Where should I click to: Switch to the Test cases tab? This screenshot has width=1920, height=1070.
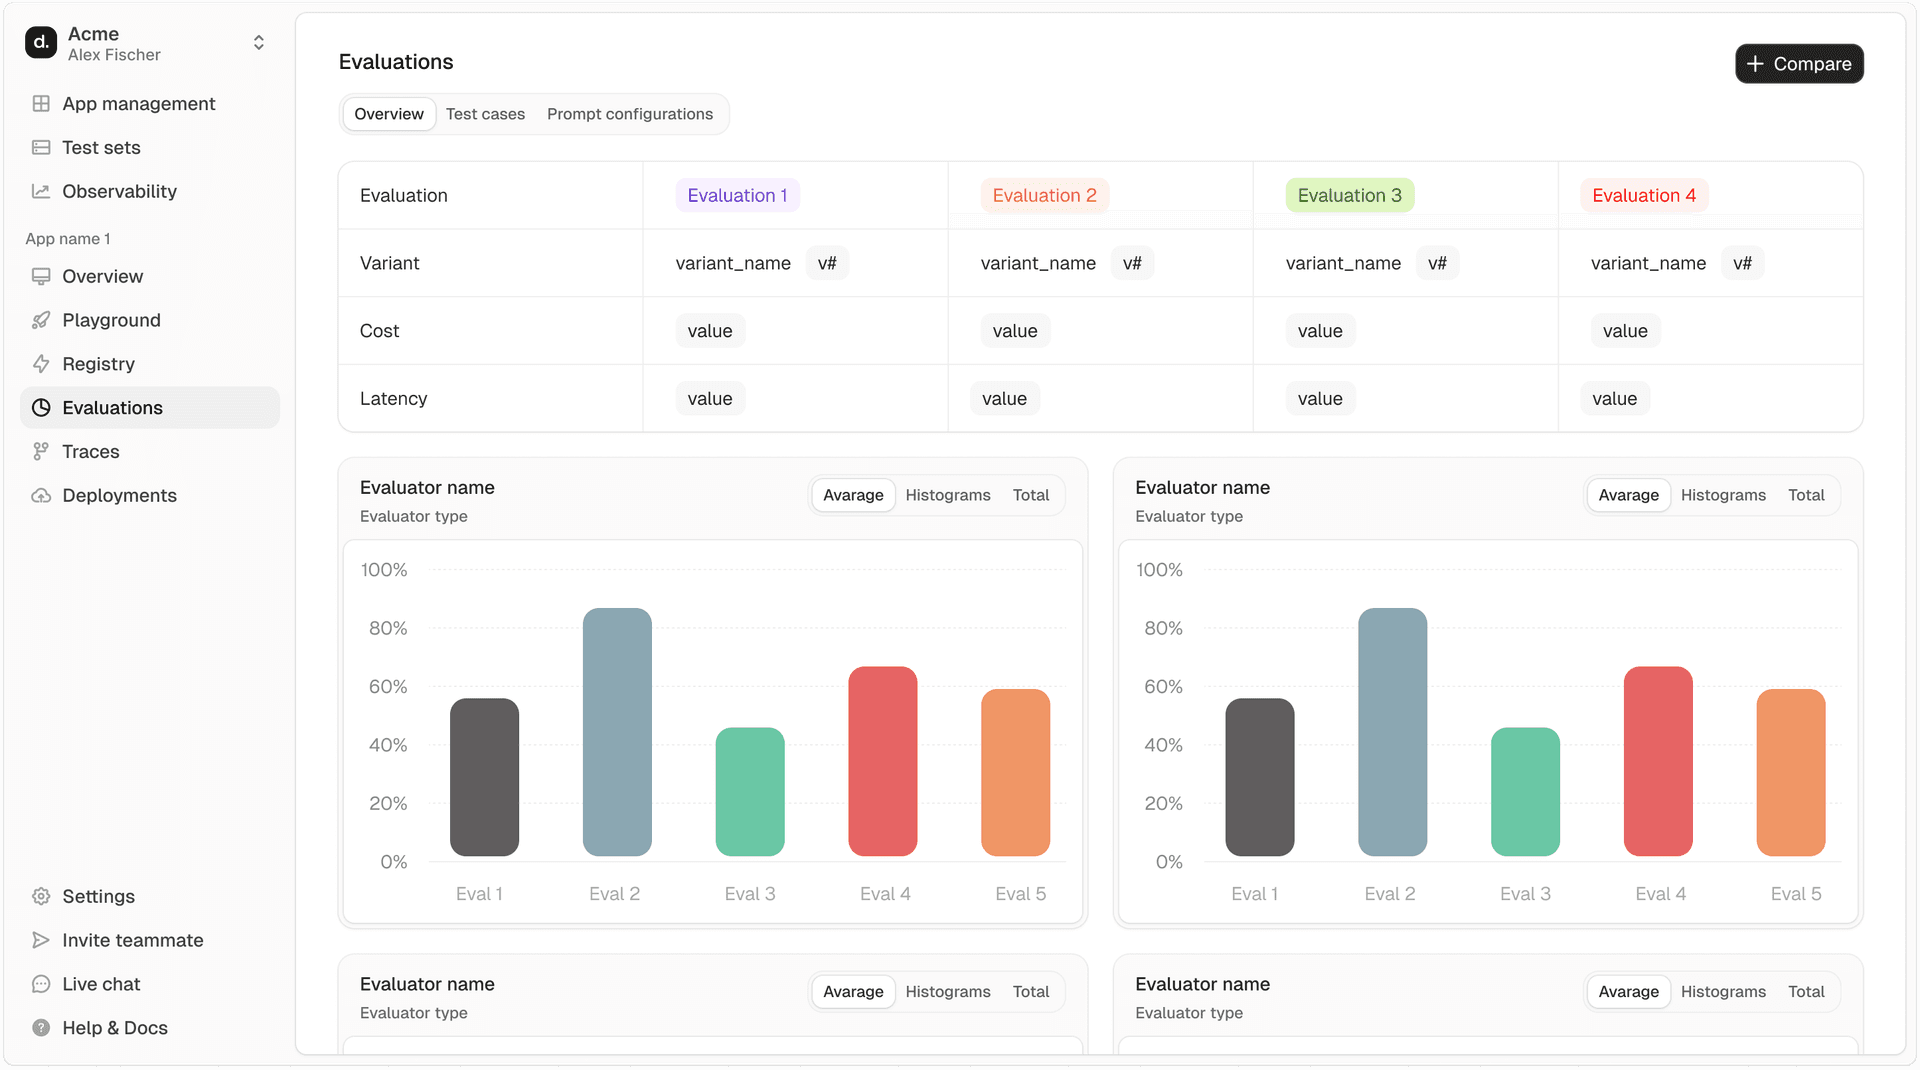(485, 114)
